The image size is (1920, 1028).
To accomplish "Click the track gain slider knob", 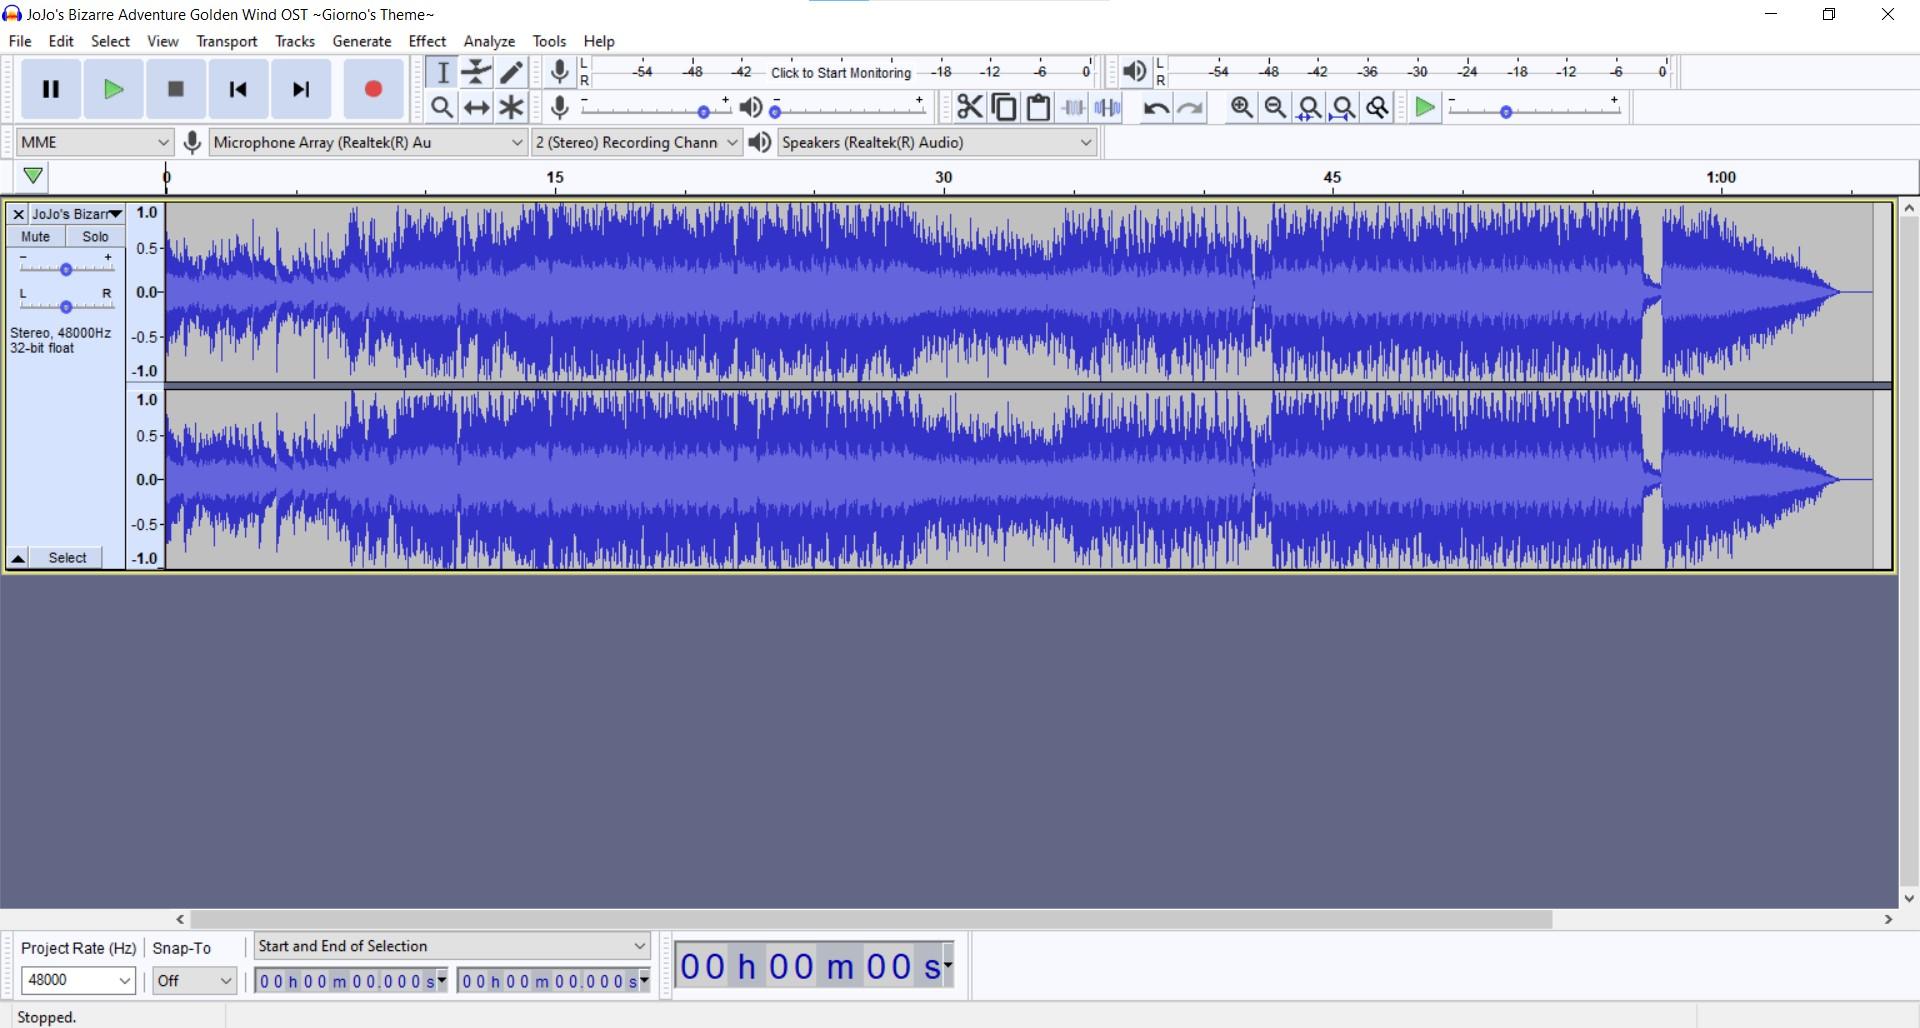I will click(x=66, y=269).
